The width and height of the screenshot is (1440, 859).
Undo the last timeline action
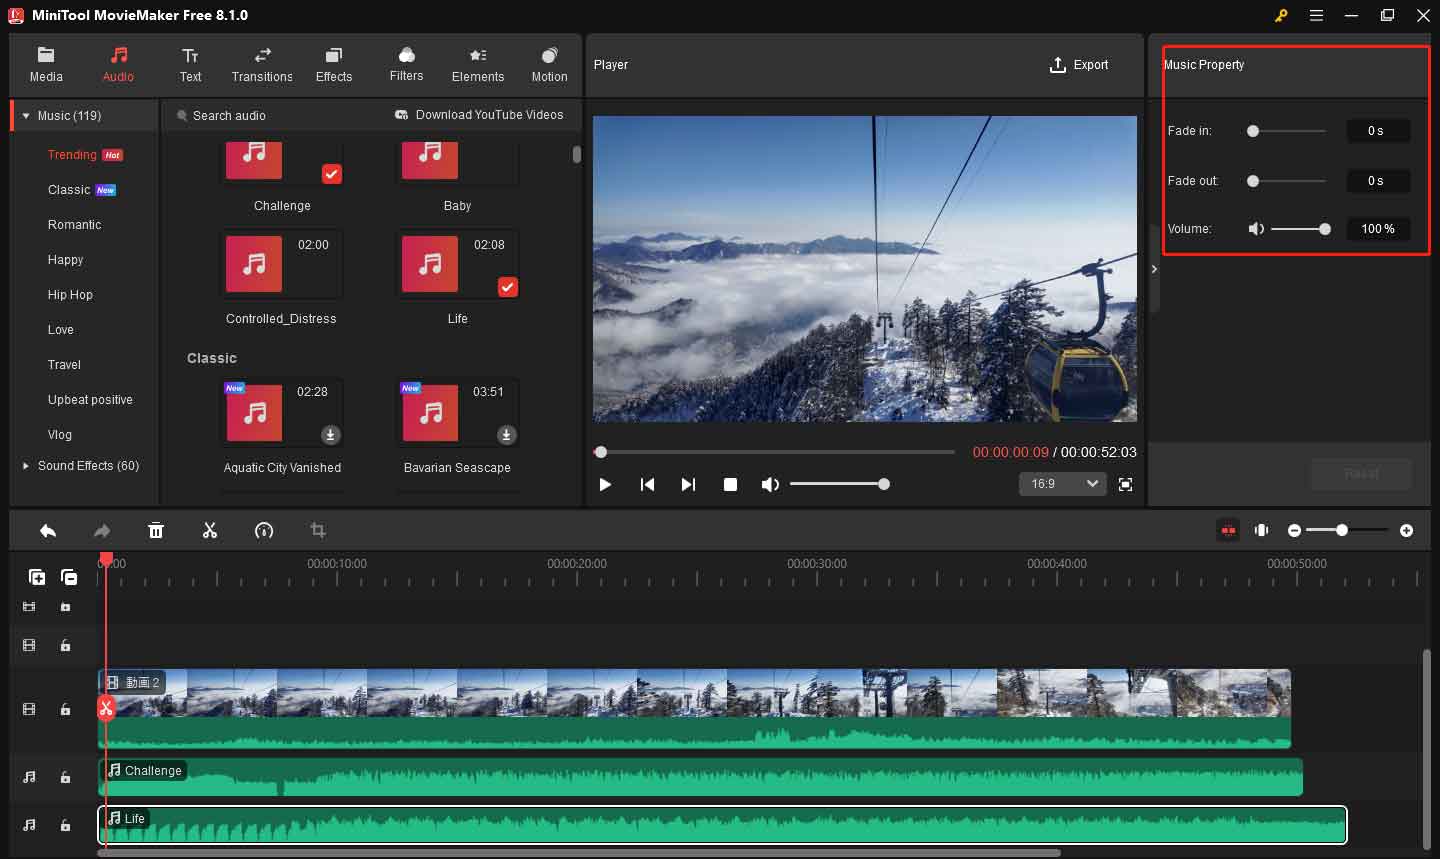(47, 531)
